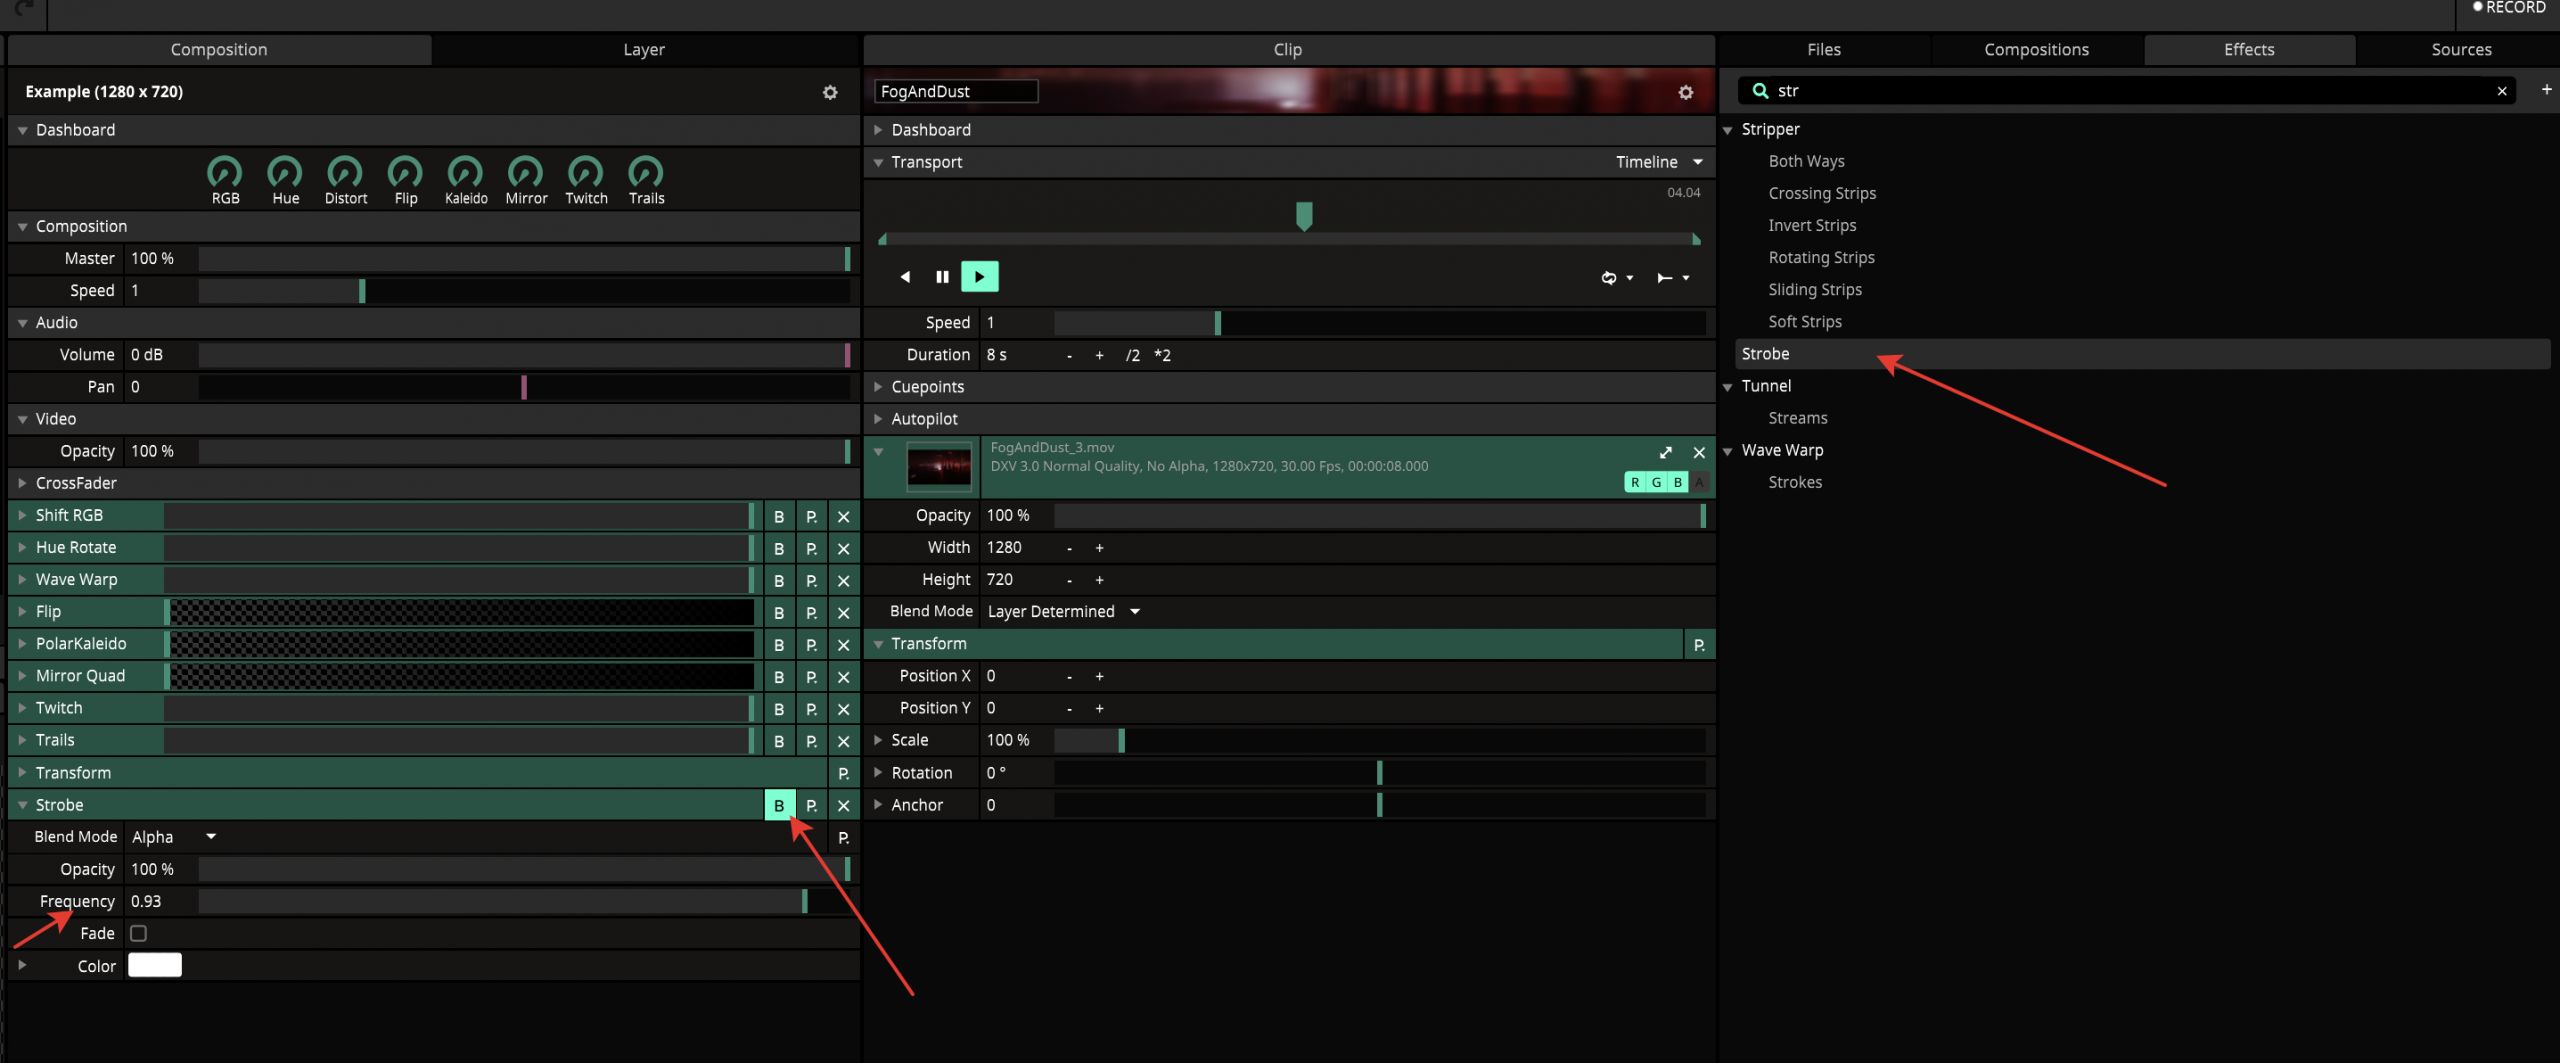
Task: Switch to the Layer tab
Action: pyautogui.click(x=644, y=50)
